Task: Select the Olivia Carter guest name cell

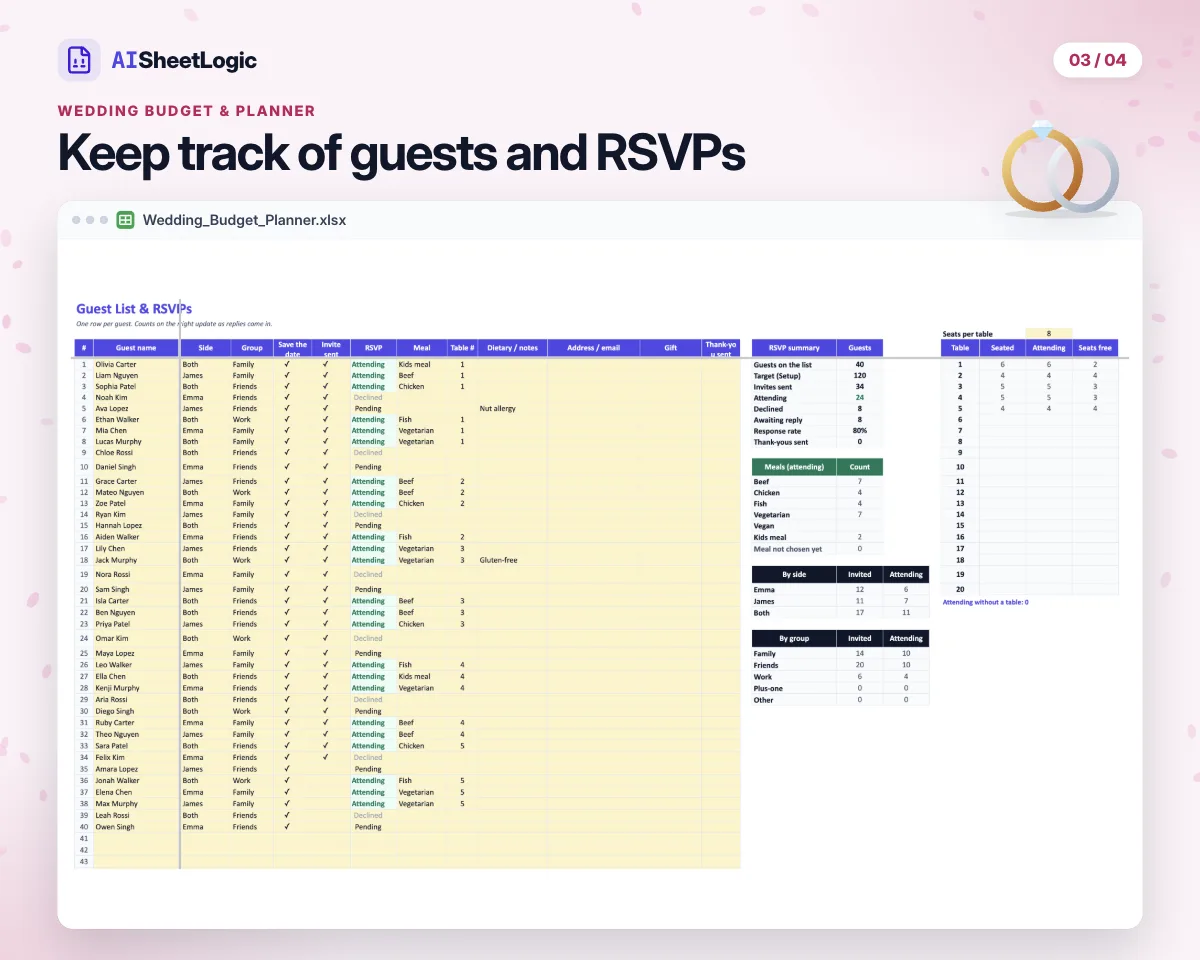Action: tap(136, 364)
